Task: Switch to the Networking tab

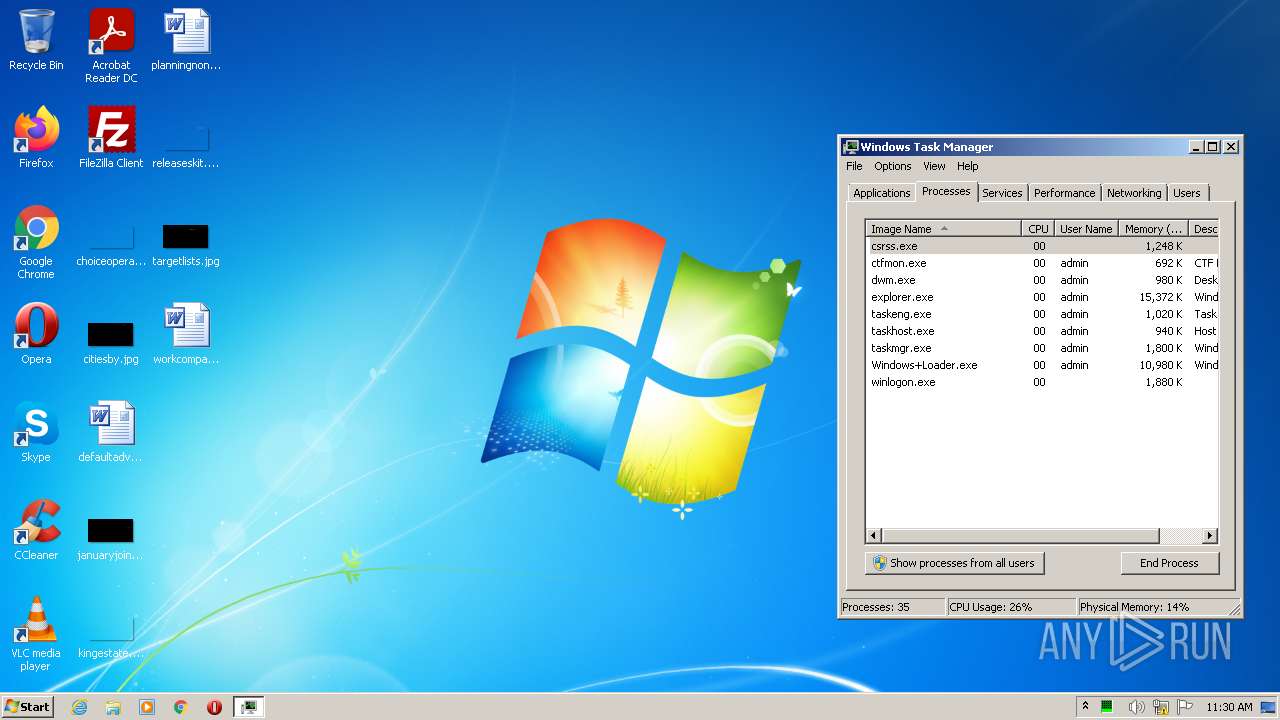Action: tap(1134, 193)
